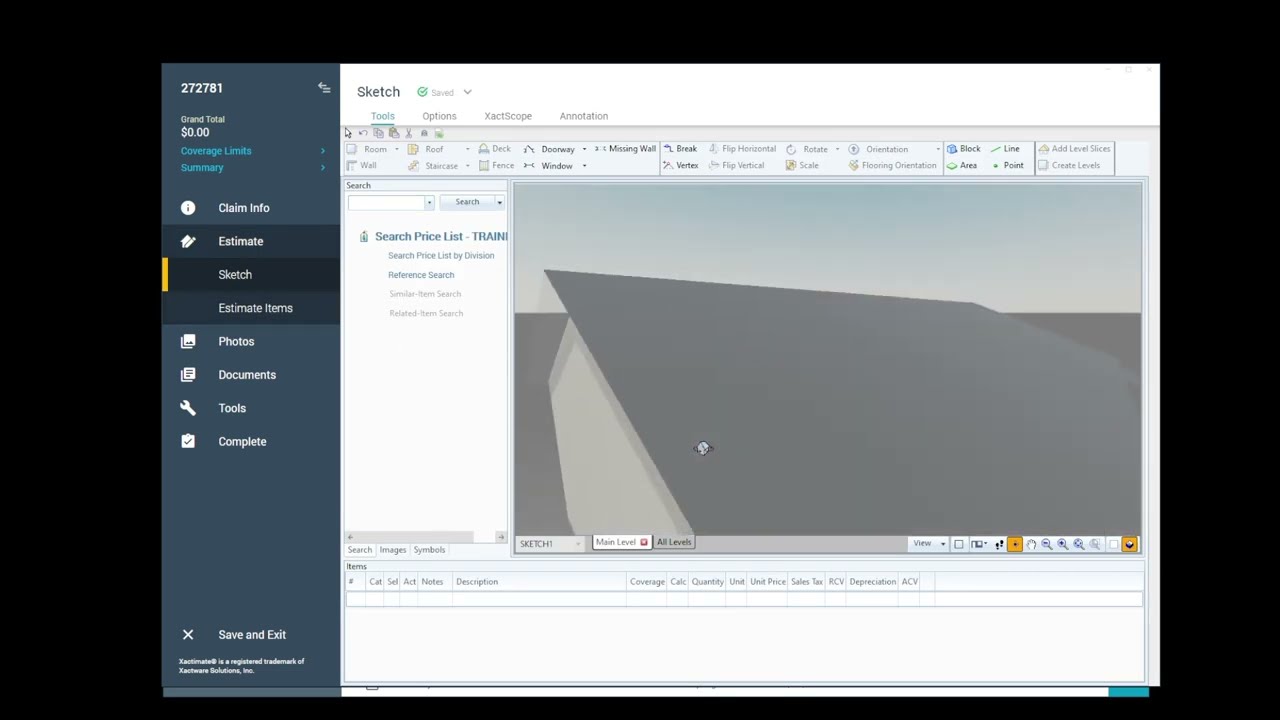Click the copy icon in quick toolbar

point(378,133)
